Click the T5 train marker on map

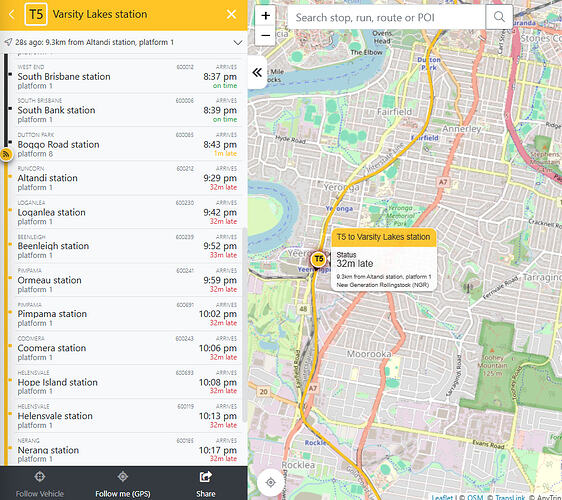pos(318,259)
